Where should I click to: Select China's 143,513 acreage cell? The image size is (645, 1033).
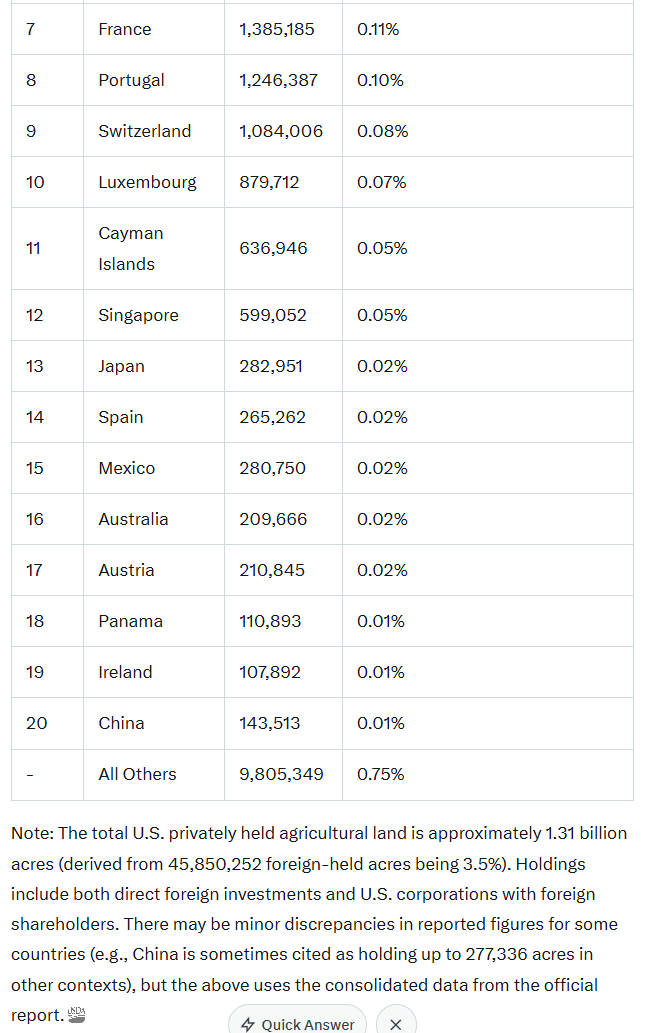pyautogui.click(x=269, y=723)
